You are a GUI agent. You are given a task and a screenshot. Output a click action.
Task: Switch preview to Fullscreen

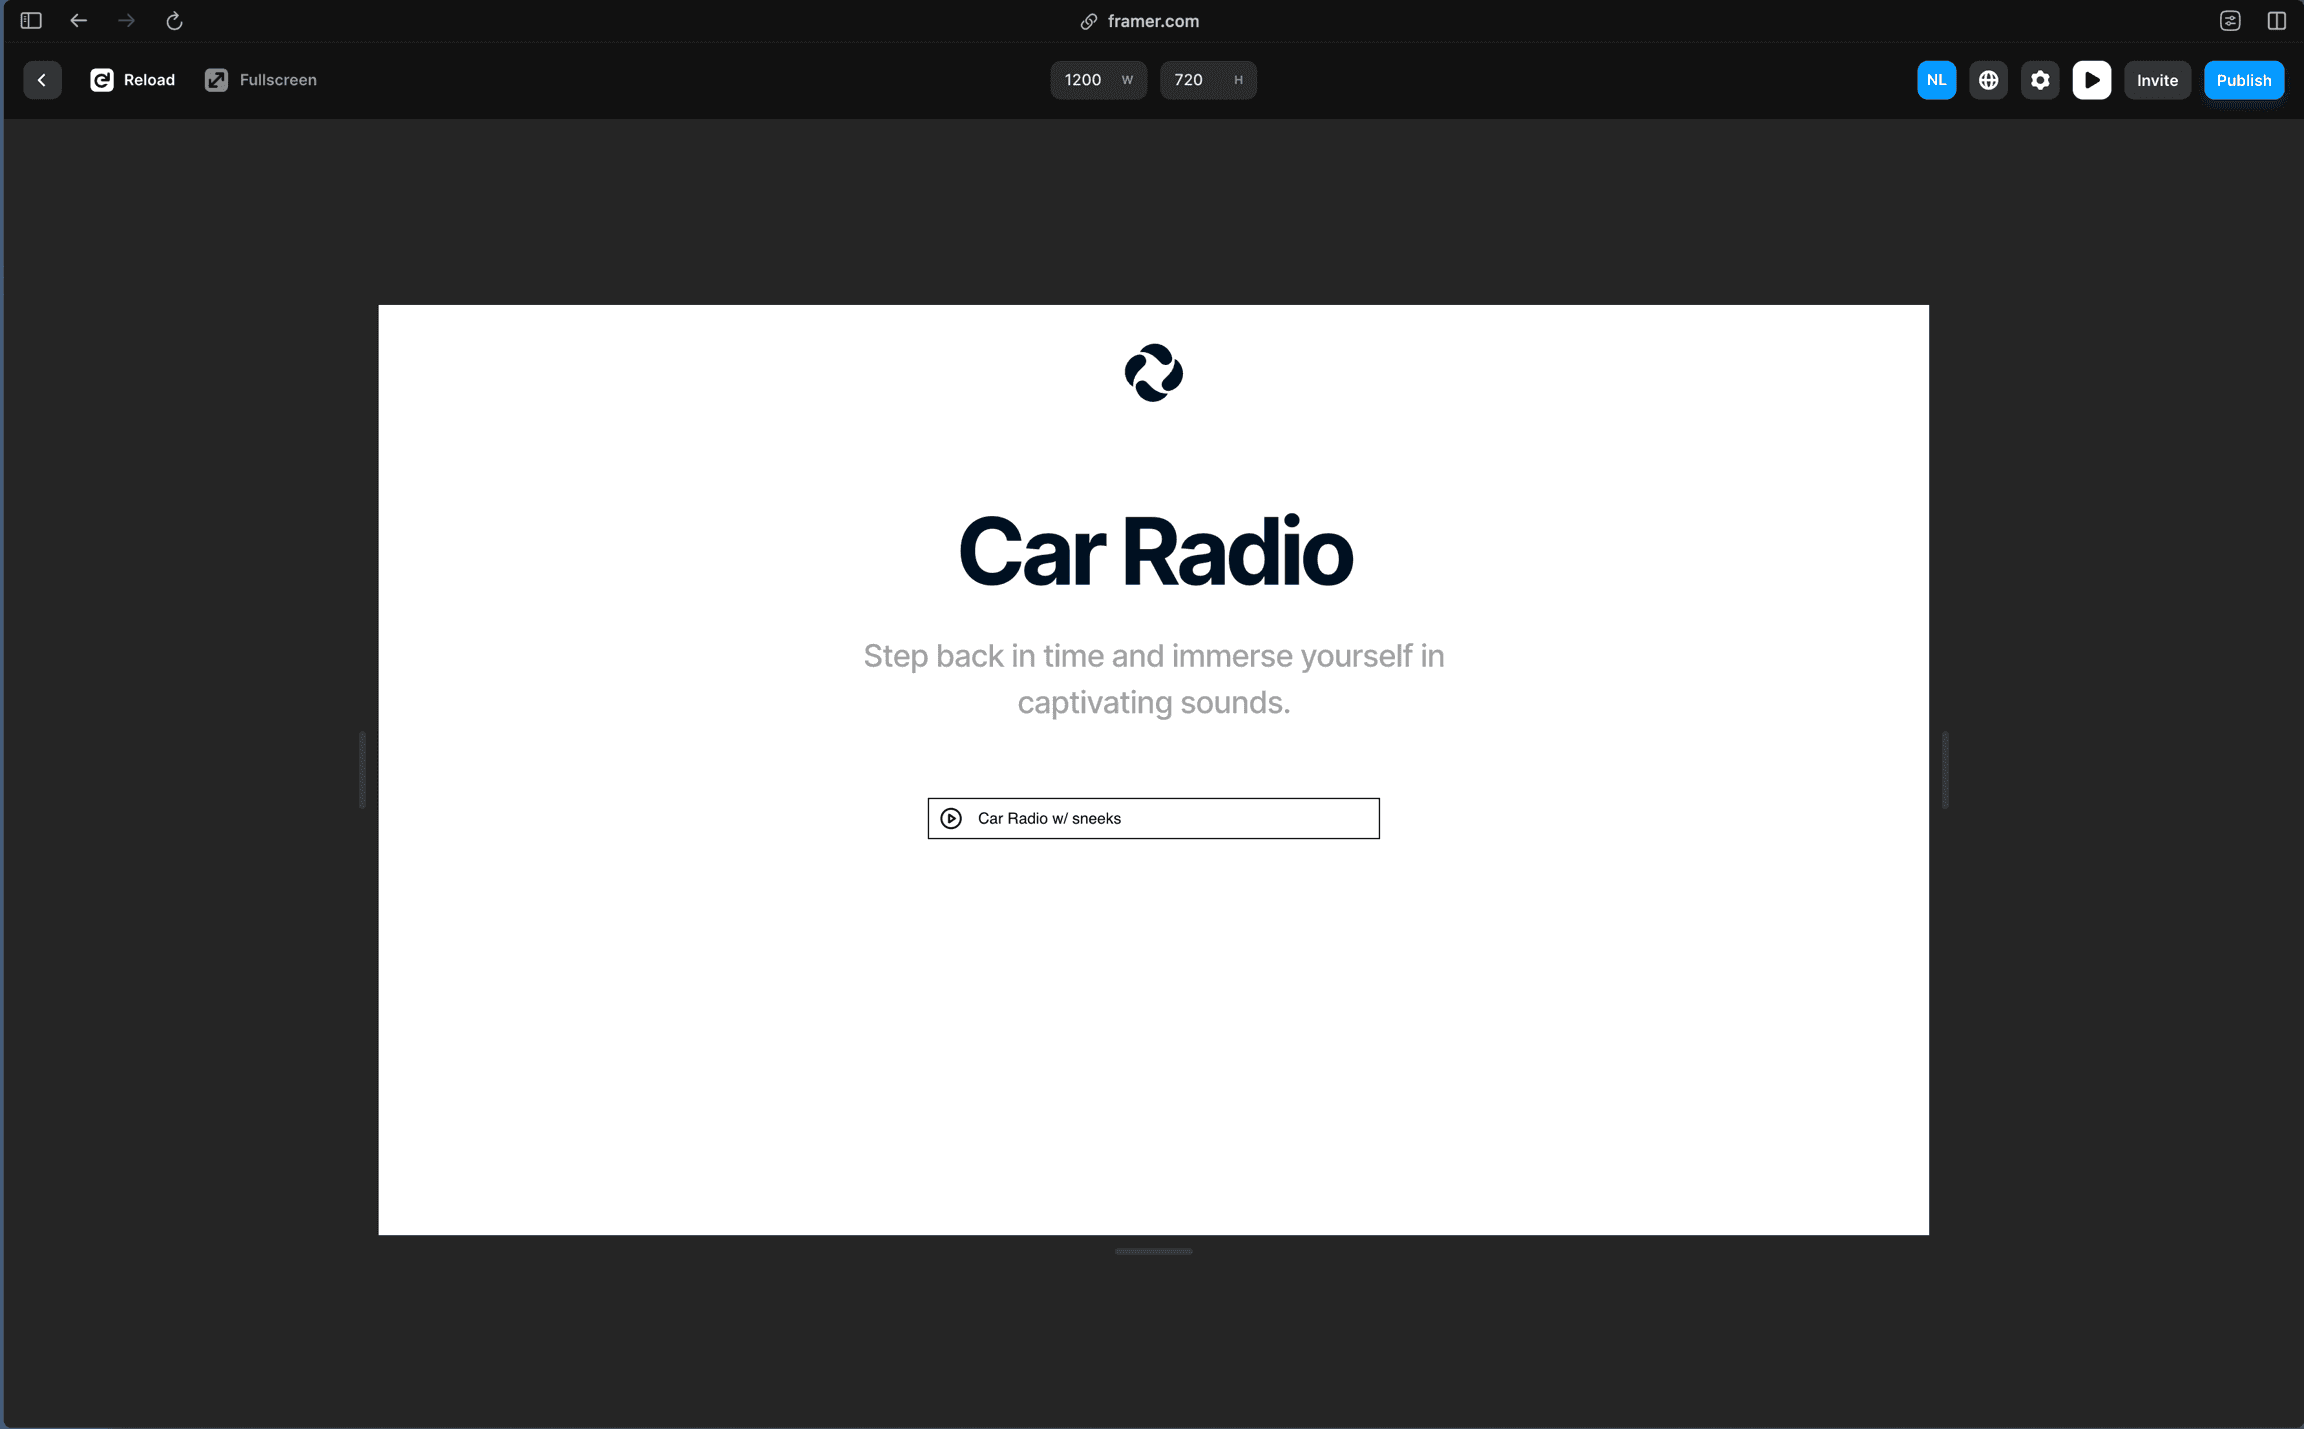click(261, 80)
